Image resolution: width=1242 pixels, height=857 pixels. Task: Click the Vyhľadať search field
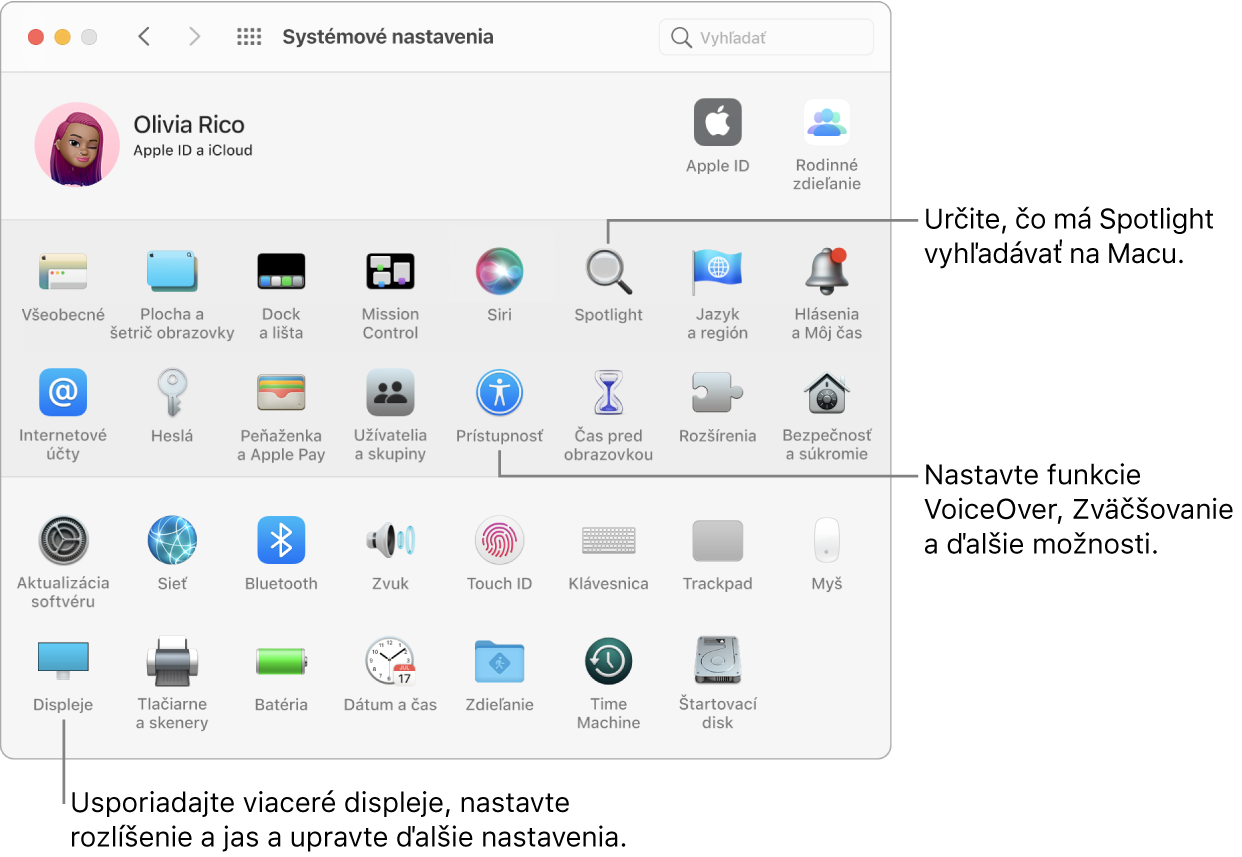click(766, 36)
